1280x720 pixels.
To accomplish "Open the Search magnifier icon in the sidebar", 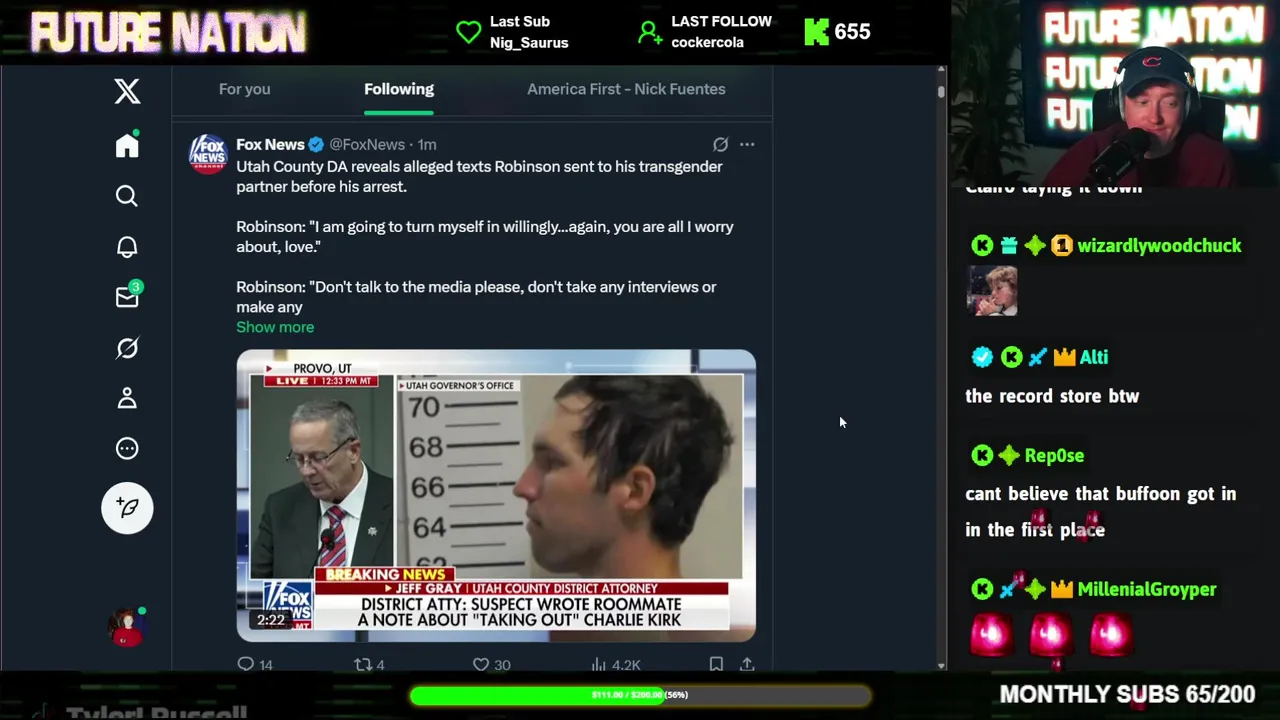I will pos(127,196).
